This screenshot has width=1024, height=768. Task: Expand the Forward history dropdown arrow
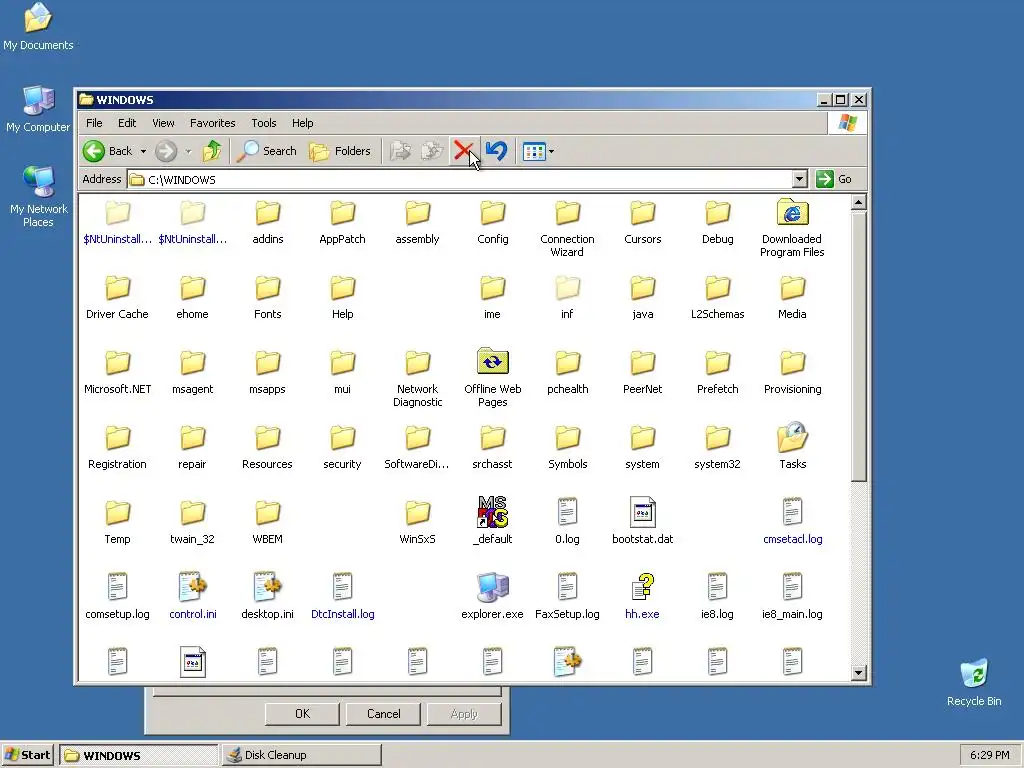tap(188, 152)
